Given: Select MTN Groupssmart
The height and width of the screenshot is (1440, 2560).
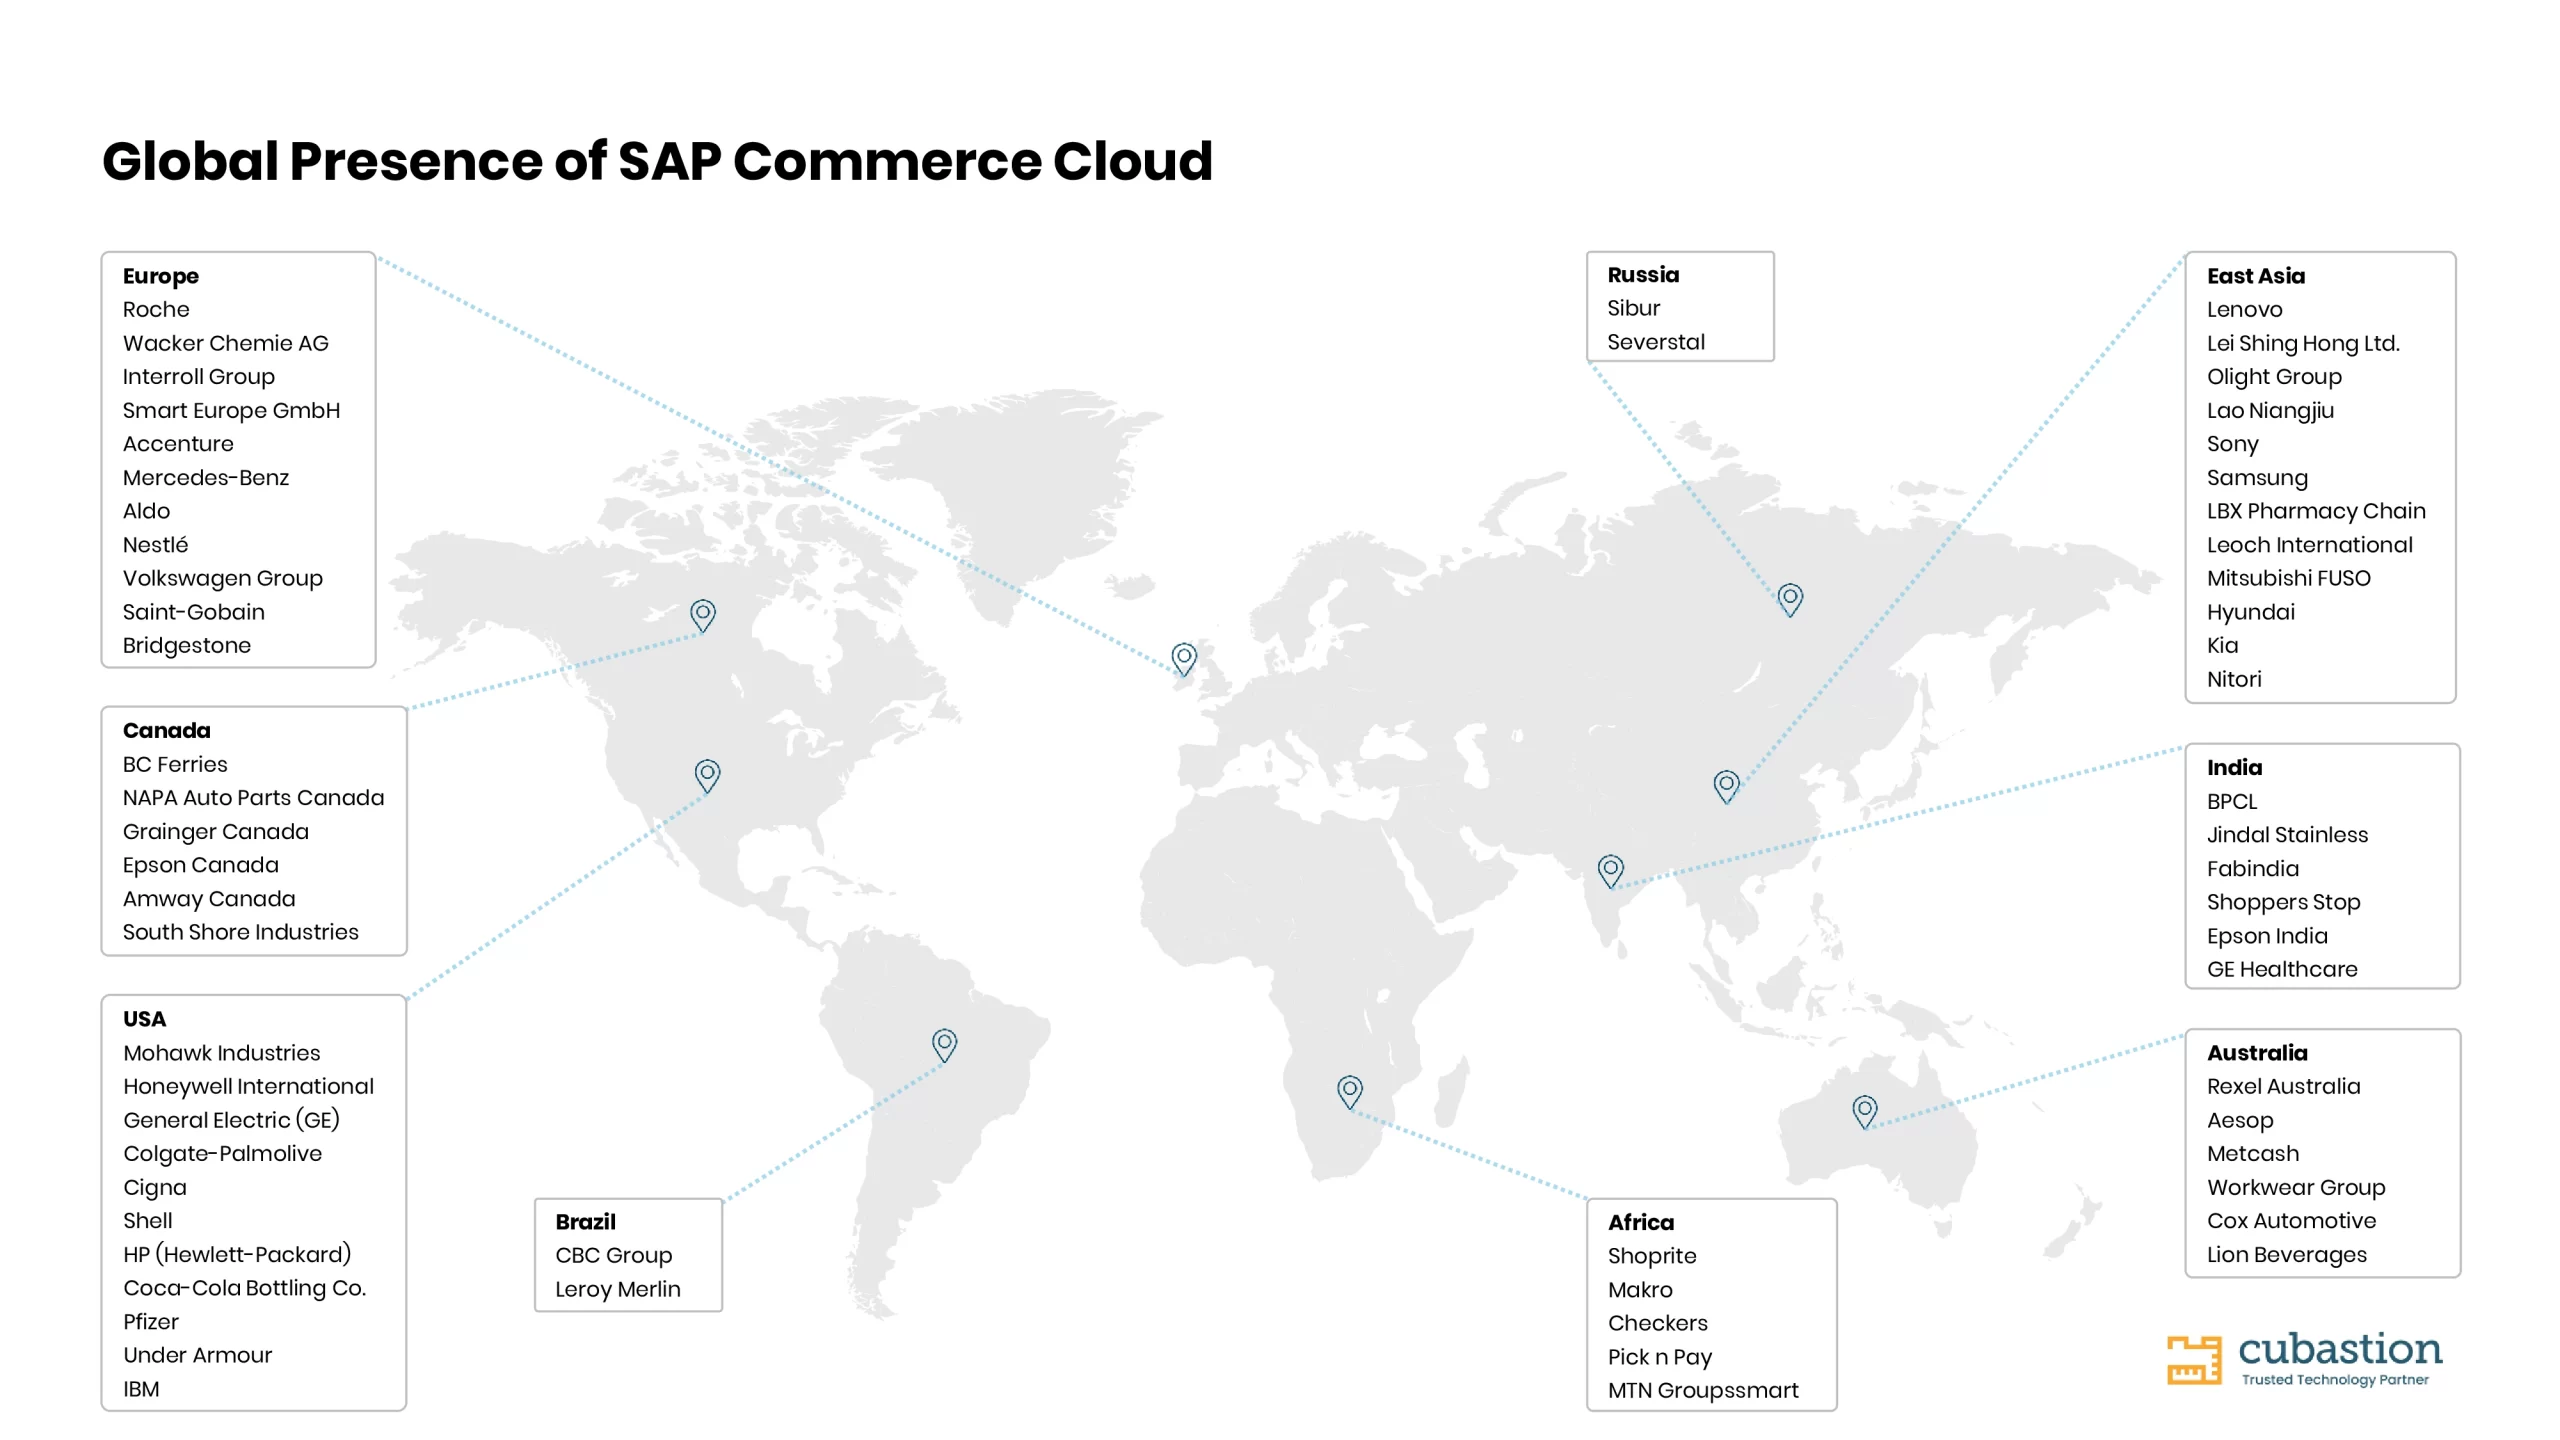Looking at the screenshot, I should [x=1703, y=1391].
